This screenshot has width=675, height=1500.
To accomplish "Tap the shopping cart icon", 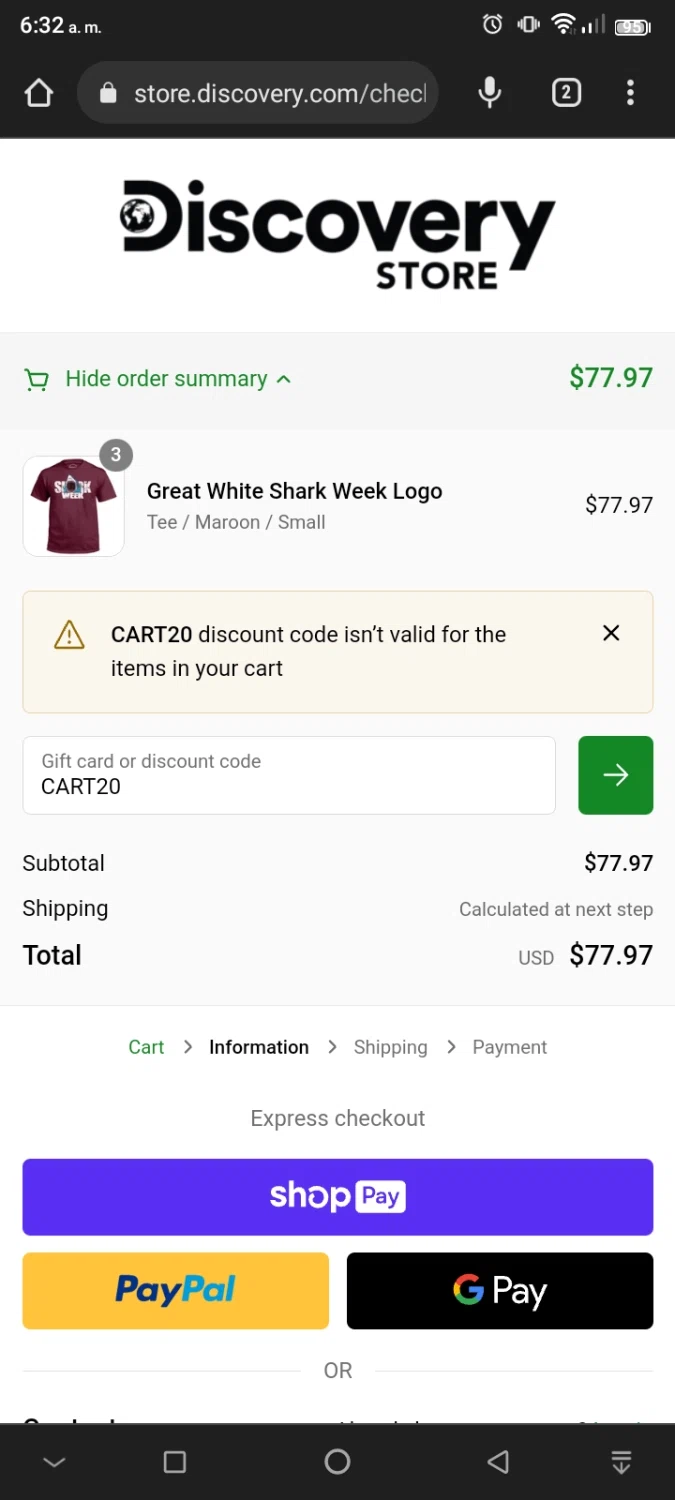I will coord(37,380).
